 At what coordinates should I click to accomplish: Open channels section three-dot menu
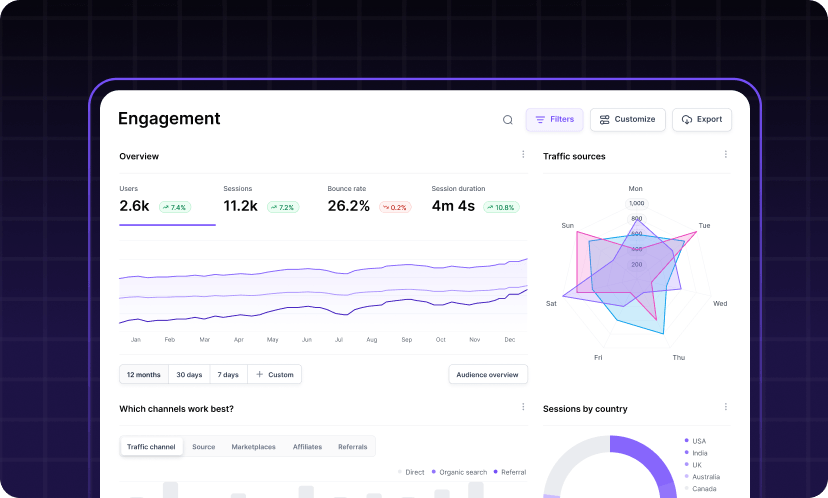(523, 407)
